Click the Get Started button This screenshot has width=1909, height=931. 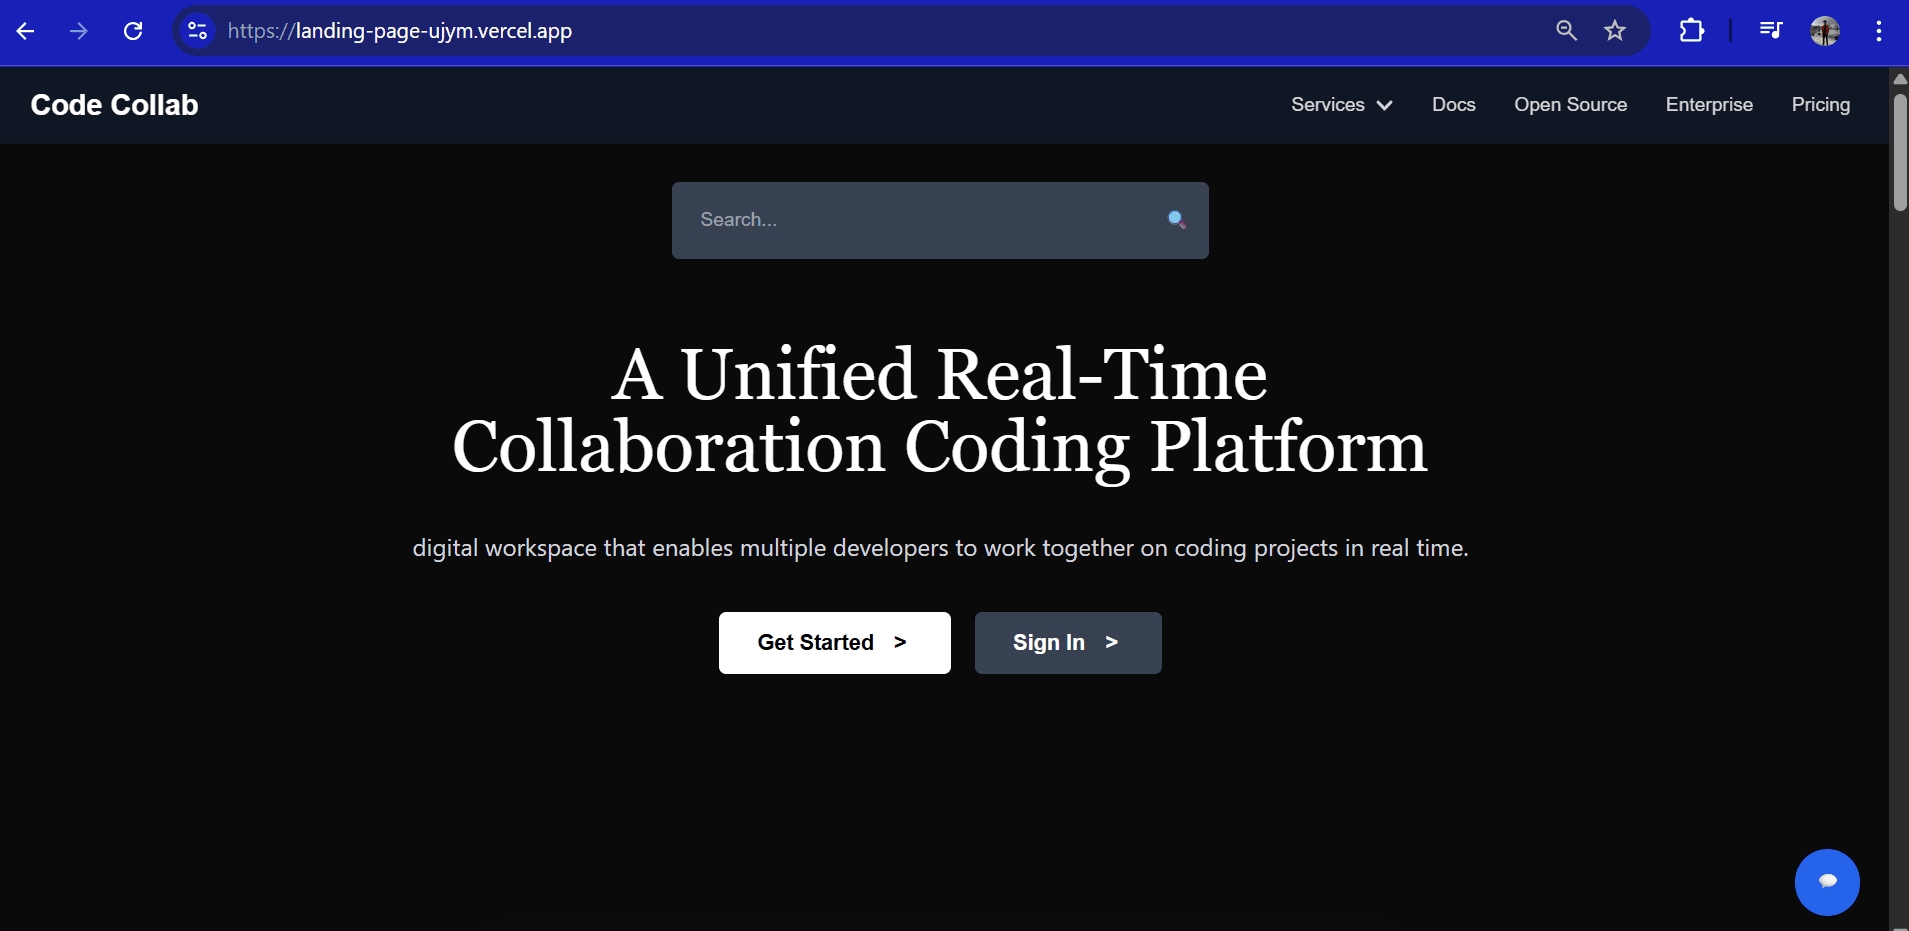click(x=835, y=643)
